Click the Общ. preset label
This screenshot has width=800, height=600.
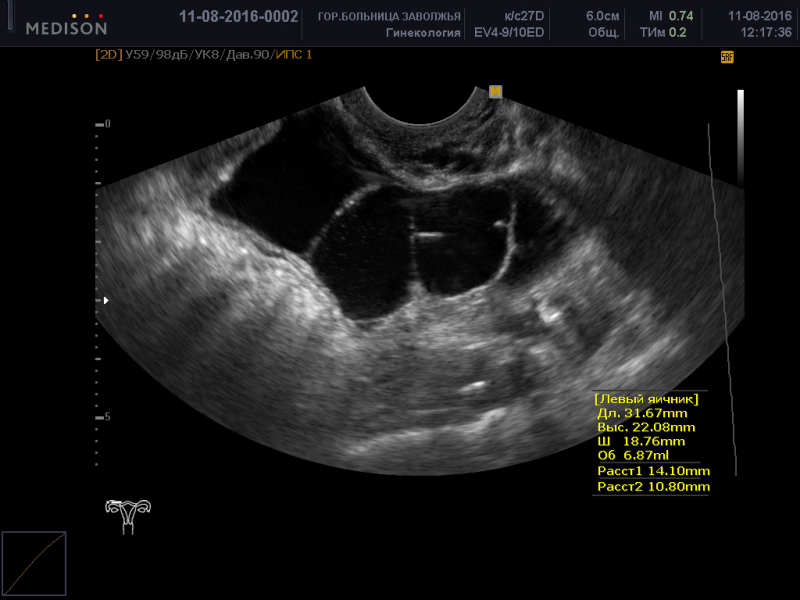point(604,33)
